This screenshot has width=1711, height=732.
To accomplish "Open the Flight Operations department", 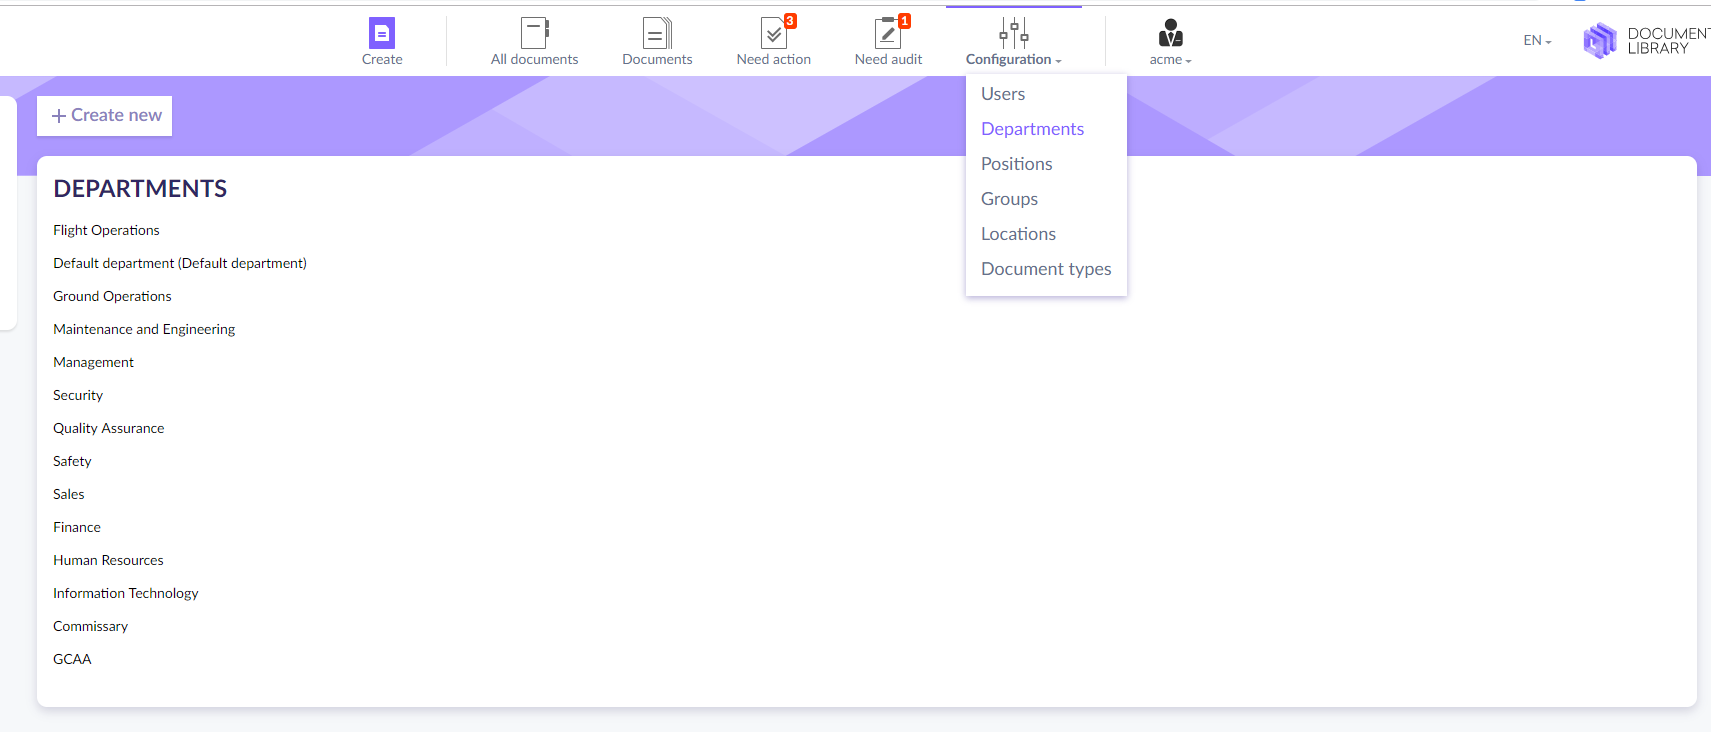I will tap(106, 230).
